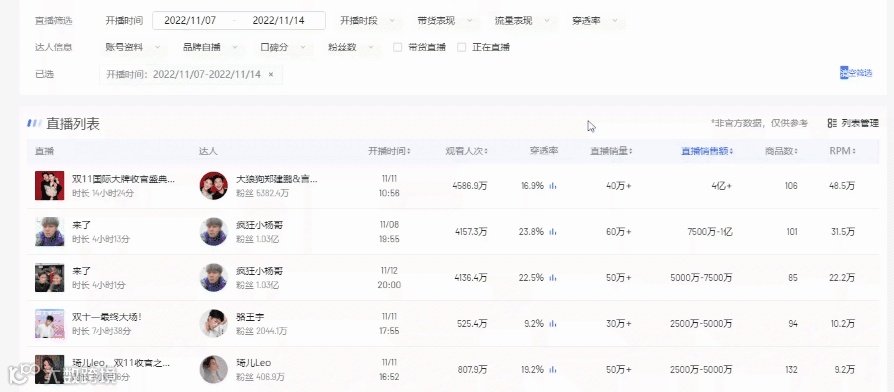Click fans count 粉丝 2044.1万
The image size is (894, 392).
[262, 331]
